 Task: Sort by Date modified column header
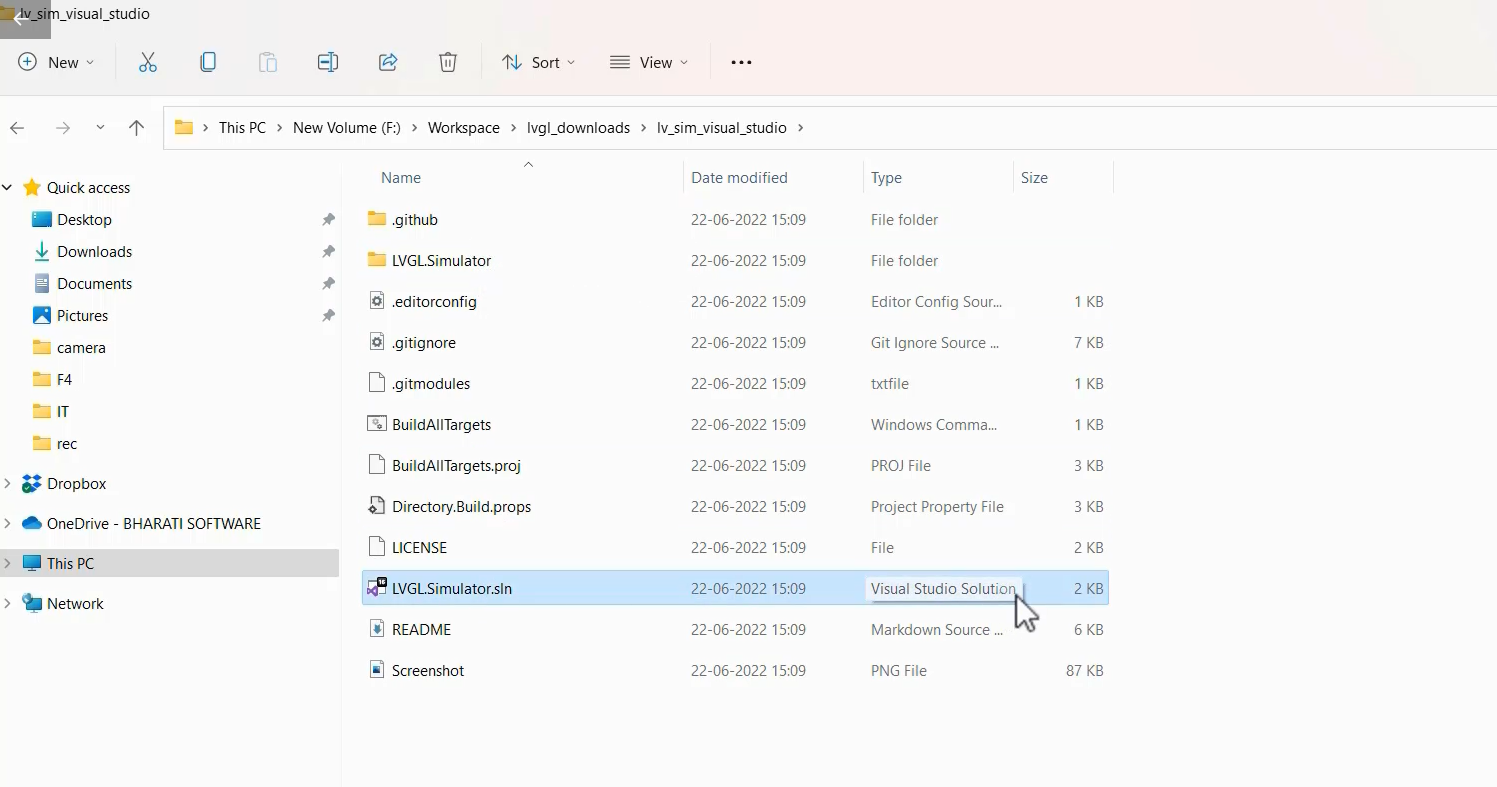tap(739, 177)
